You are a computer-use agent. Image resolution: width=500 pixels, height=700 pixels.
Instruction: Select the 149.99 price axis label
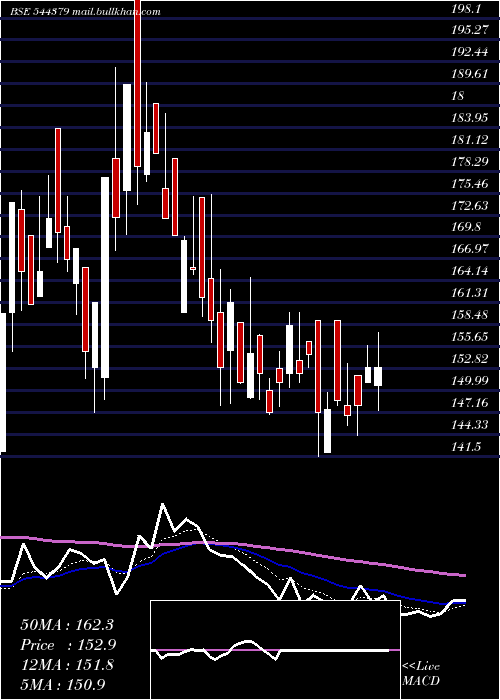coord(469,380)
